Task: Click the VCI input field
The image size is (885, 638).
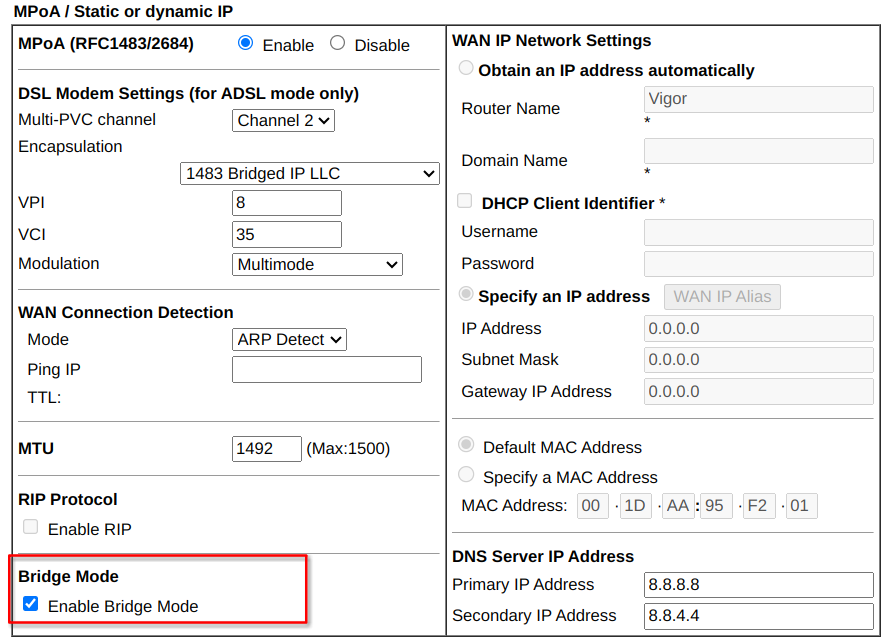Action: [287, 234]
